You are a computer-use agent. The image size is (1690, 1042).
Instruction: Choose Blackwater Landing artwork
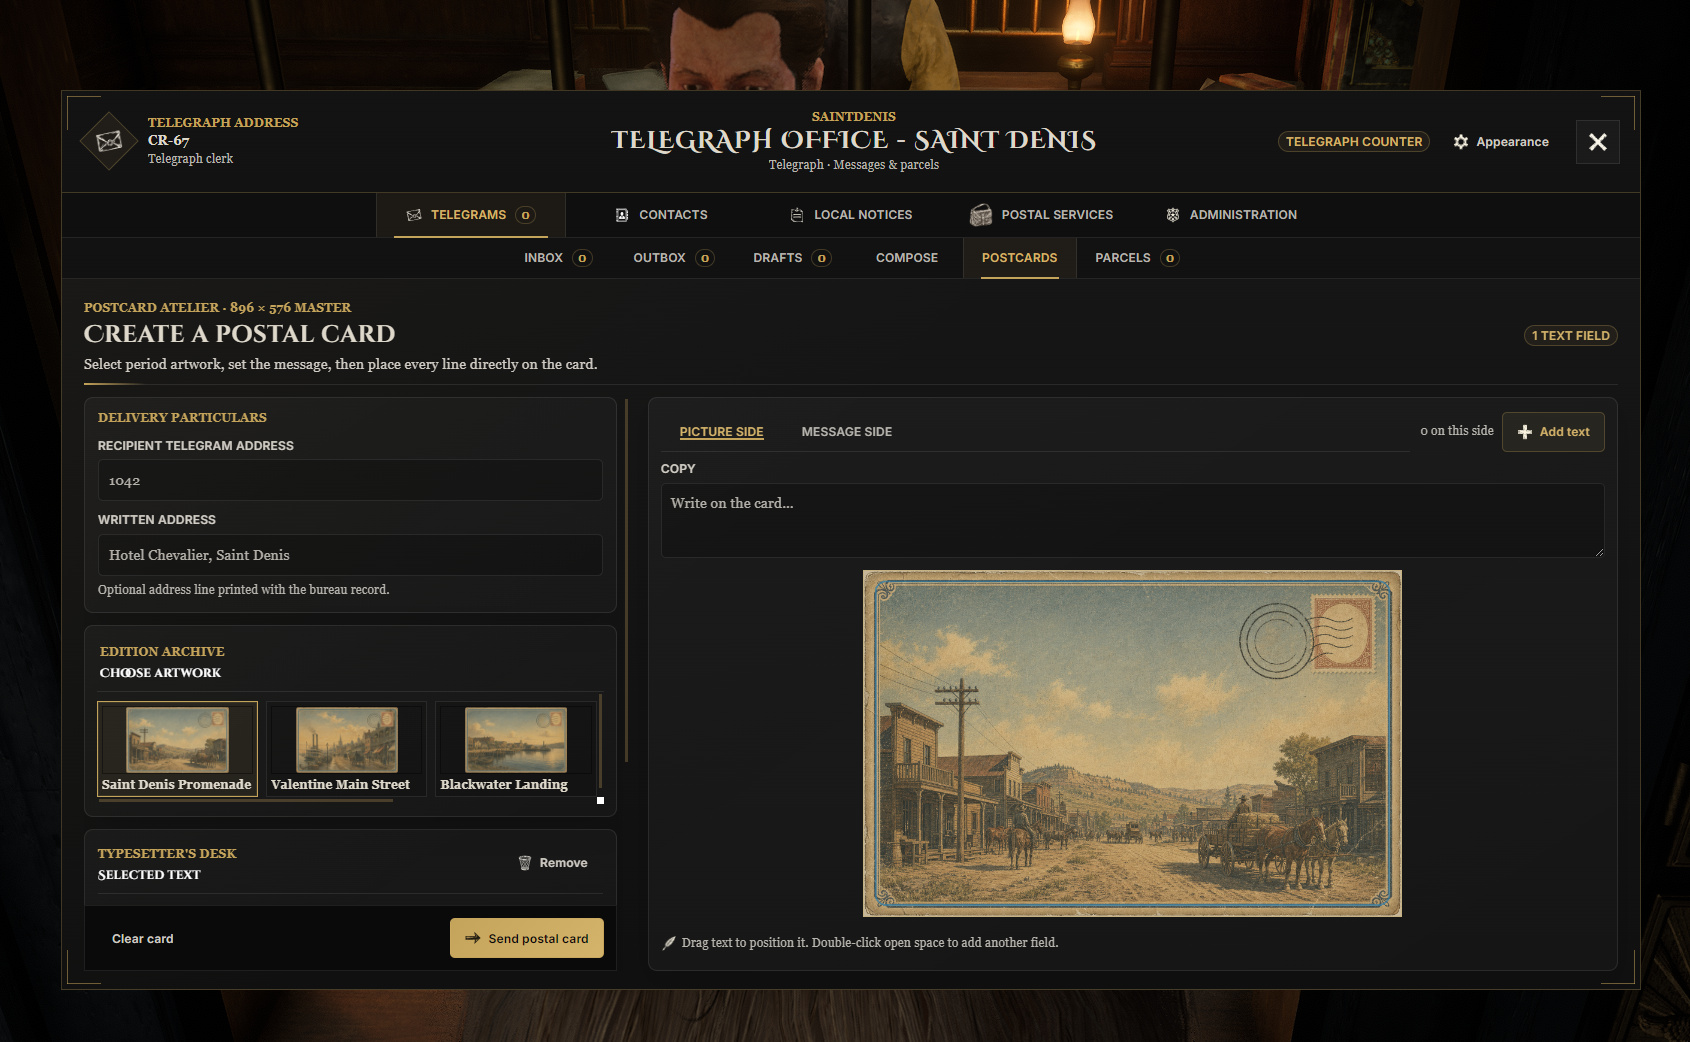tap(515, 749)
